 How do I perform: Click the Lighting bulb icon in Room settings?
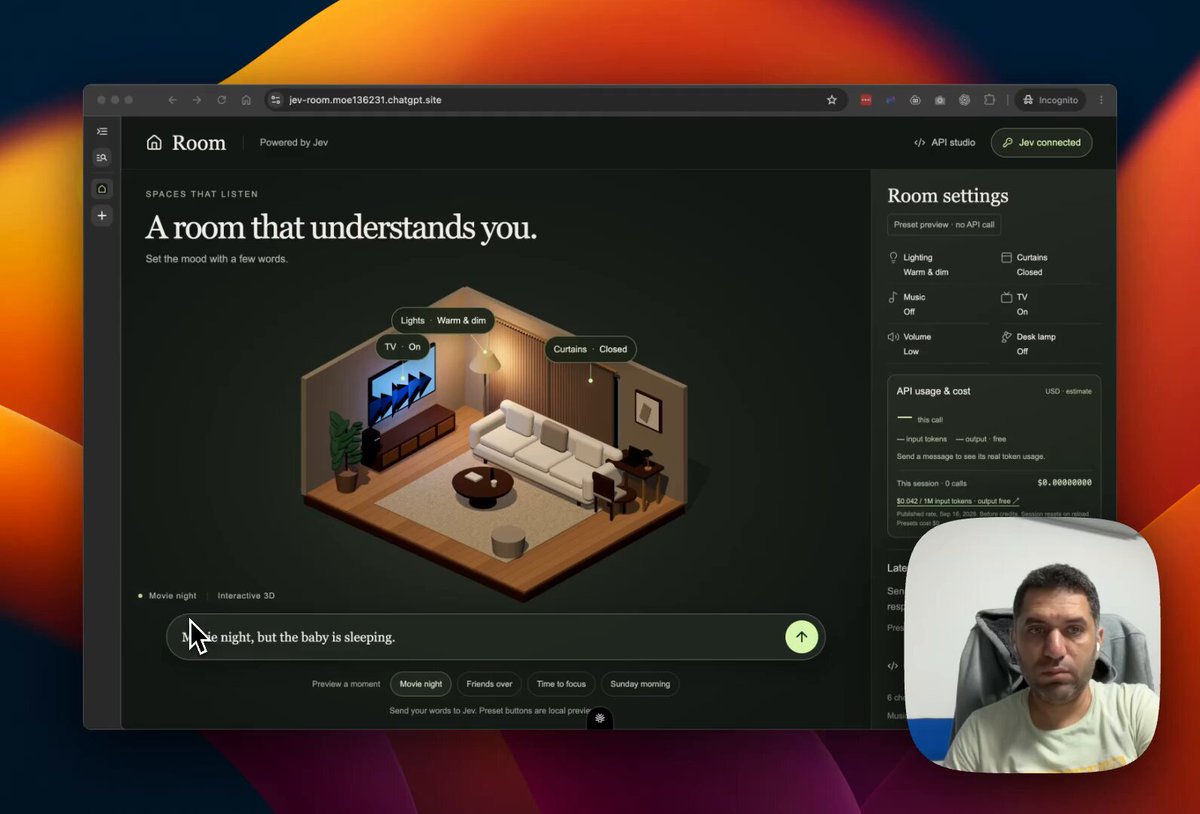[x=893, y=258]
